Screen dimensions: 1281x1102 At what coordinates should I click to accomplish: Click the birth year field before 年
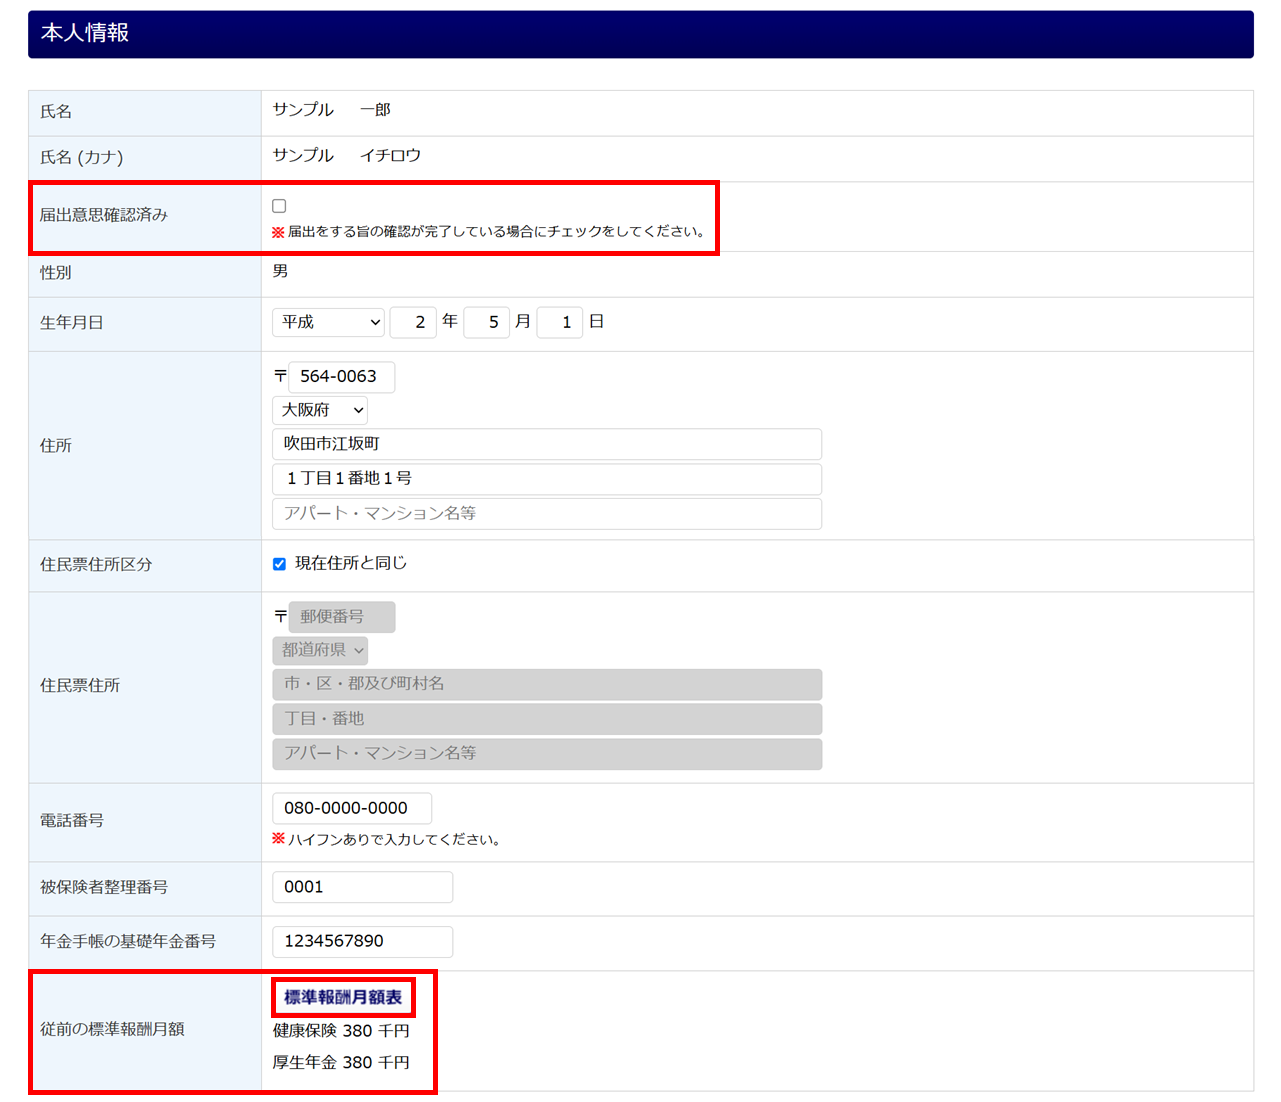[x=413, y=322]
